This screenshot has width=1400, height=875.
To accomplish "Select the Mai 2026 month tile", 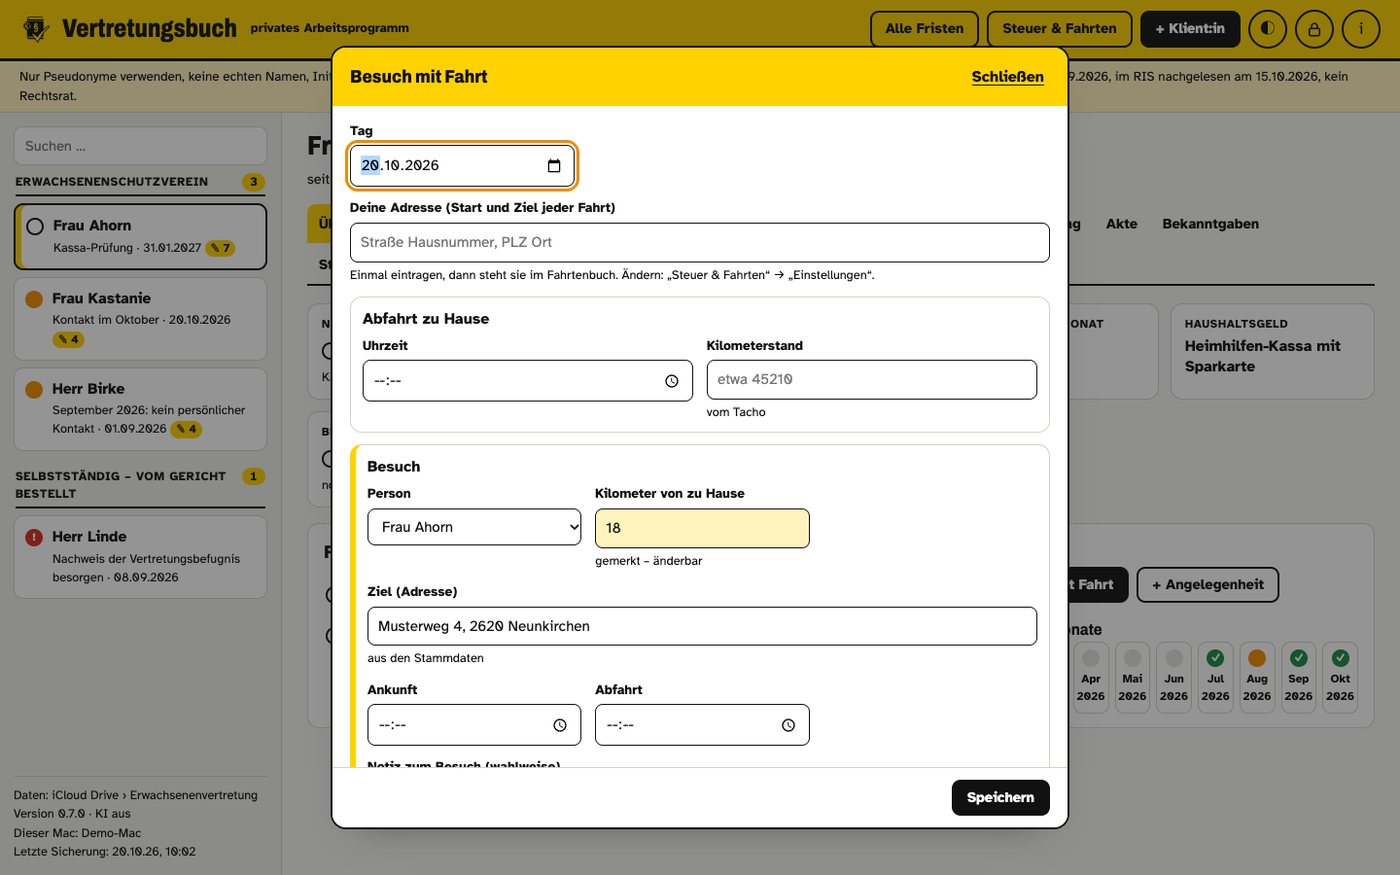I will coord(1132,677).
